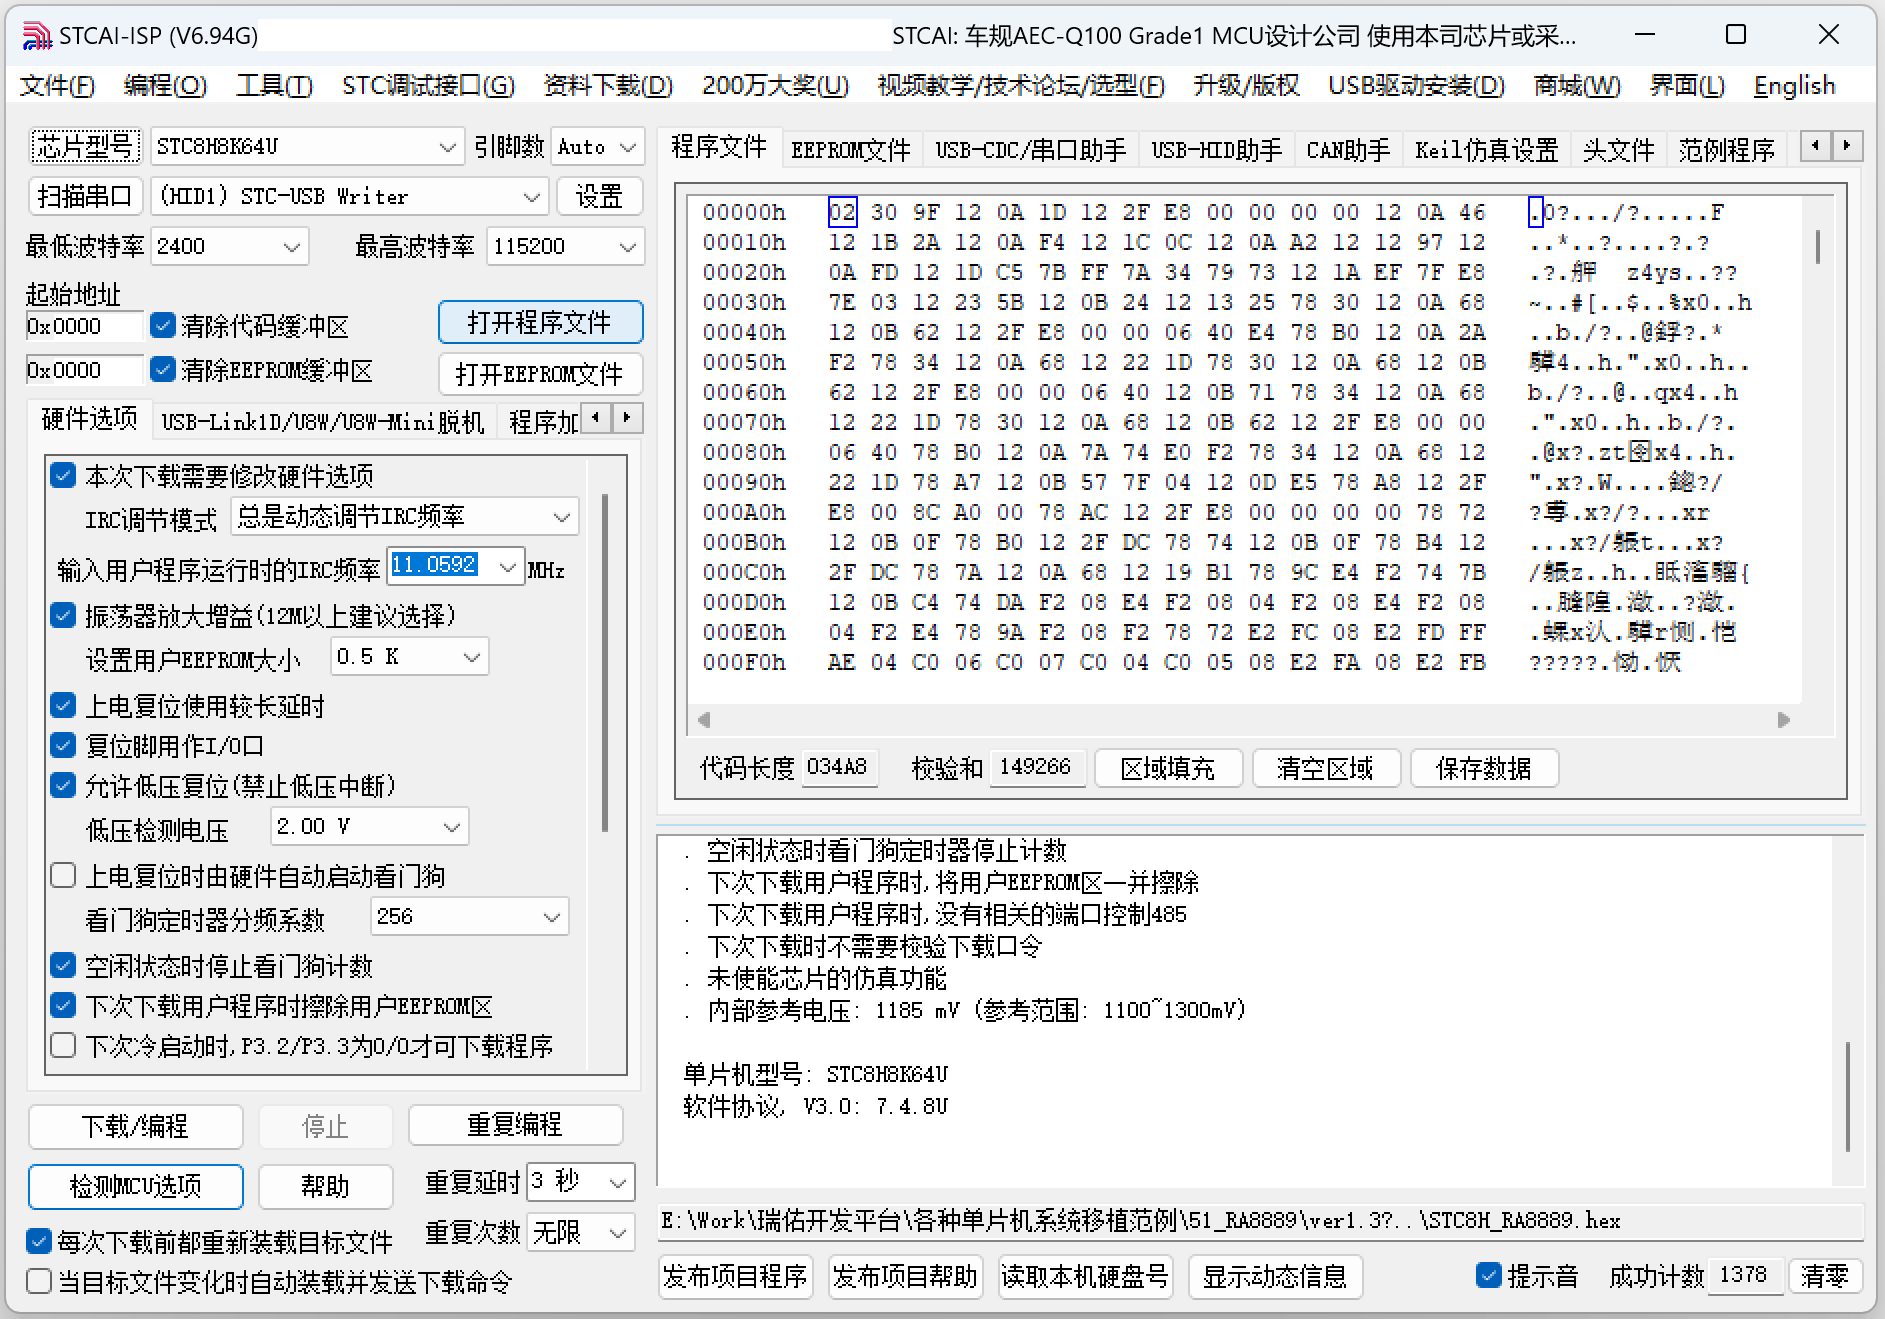The width and height of the screenshot is (1885, 1319).
Task: Toggle 下次下载用户程序时擦除用户EEPROM区
Action: (x=63, y=1005)
